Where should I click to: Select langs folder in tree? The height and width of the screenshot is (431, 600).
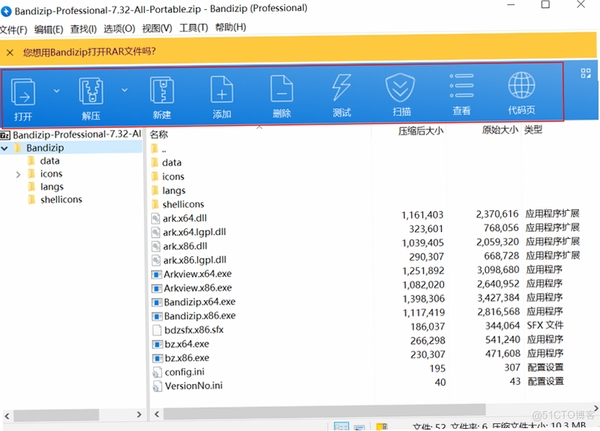click(x=52, y=187)
